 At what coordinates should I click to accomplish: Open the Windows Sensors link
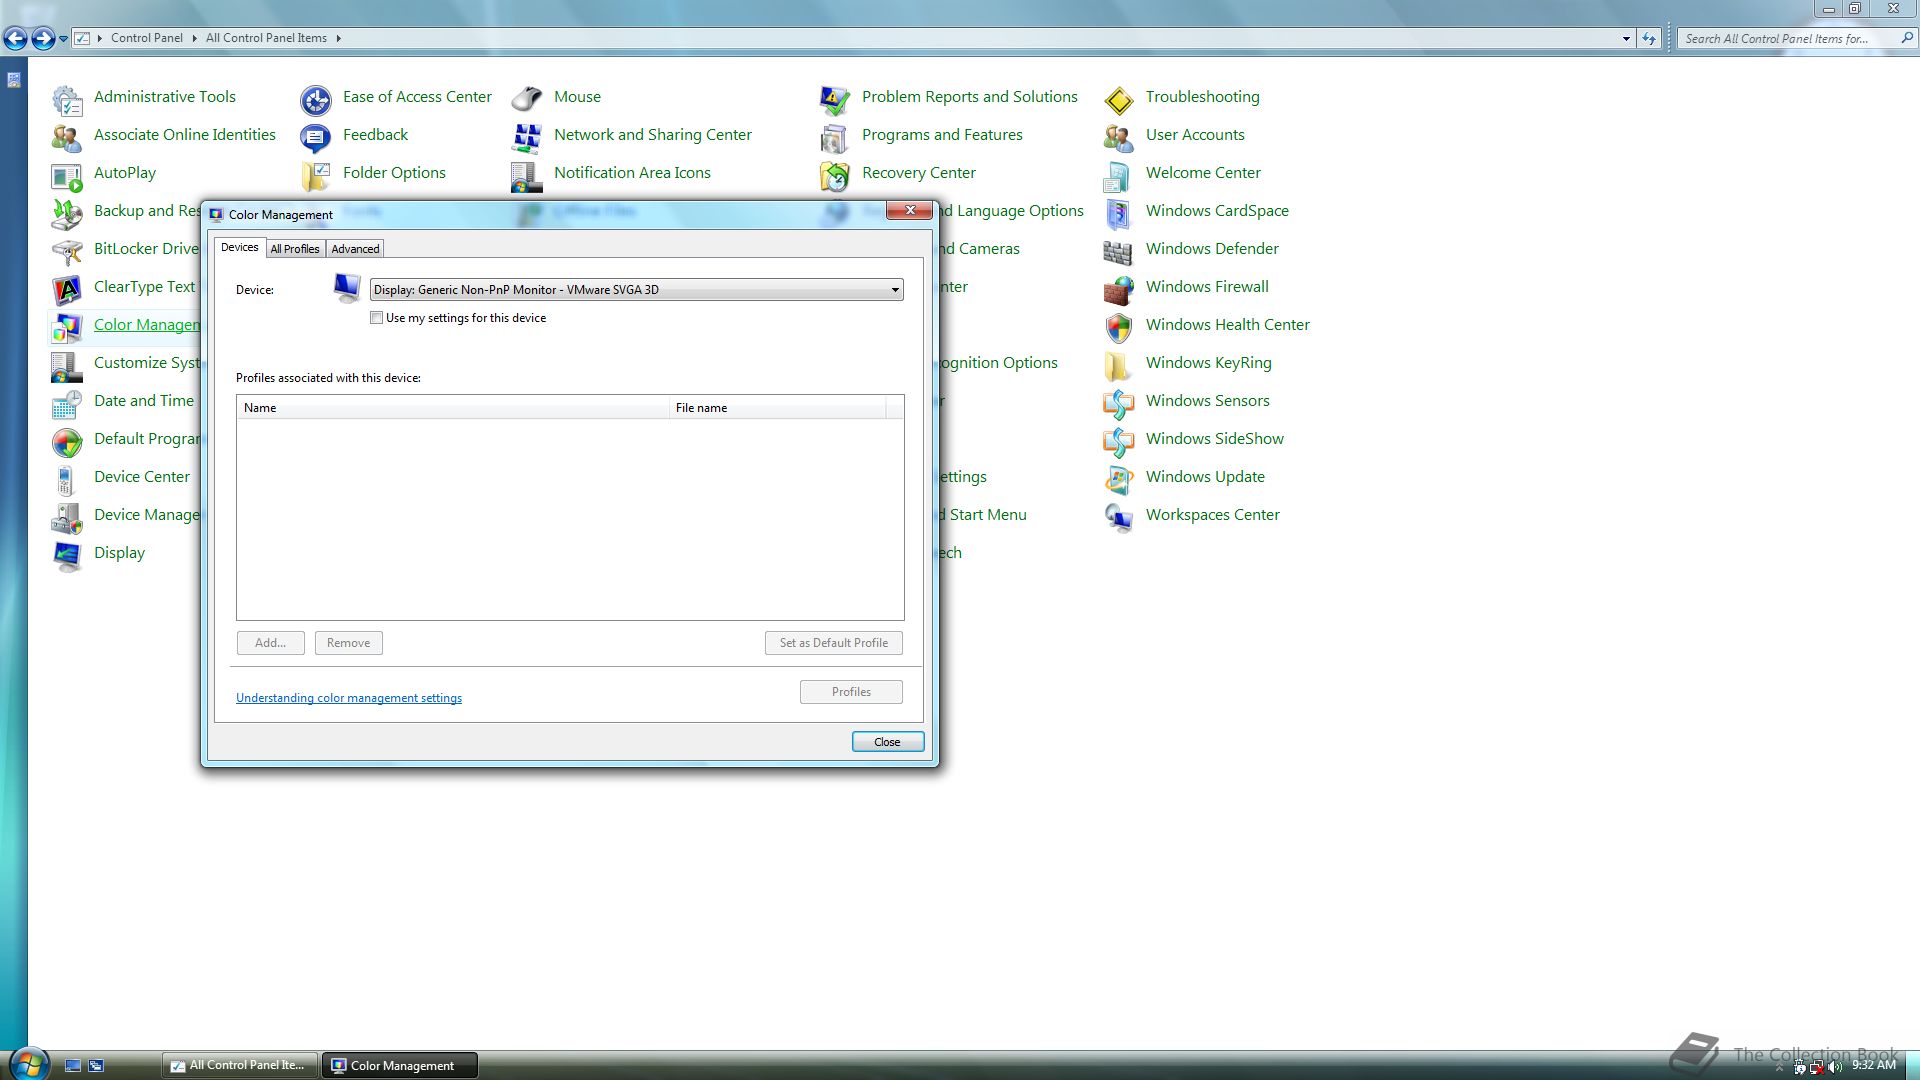coord(1207,401)
